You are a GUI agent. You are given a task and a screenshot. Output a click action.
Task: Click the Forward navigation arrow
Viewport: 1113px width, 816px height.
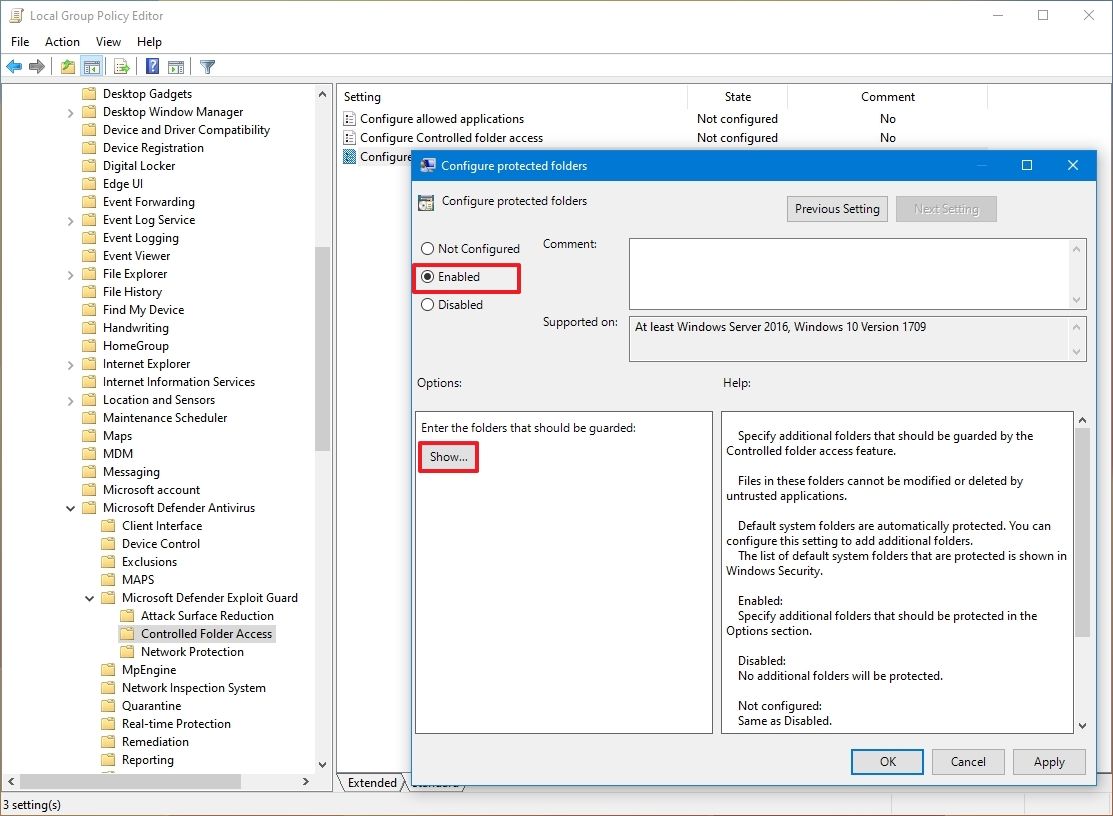point(37,66)
